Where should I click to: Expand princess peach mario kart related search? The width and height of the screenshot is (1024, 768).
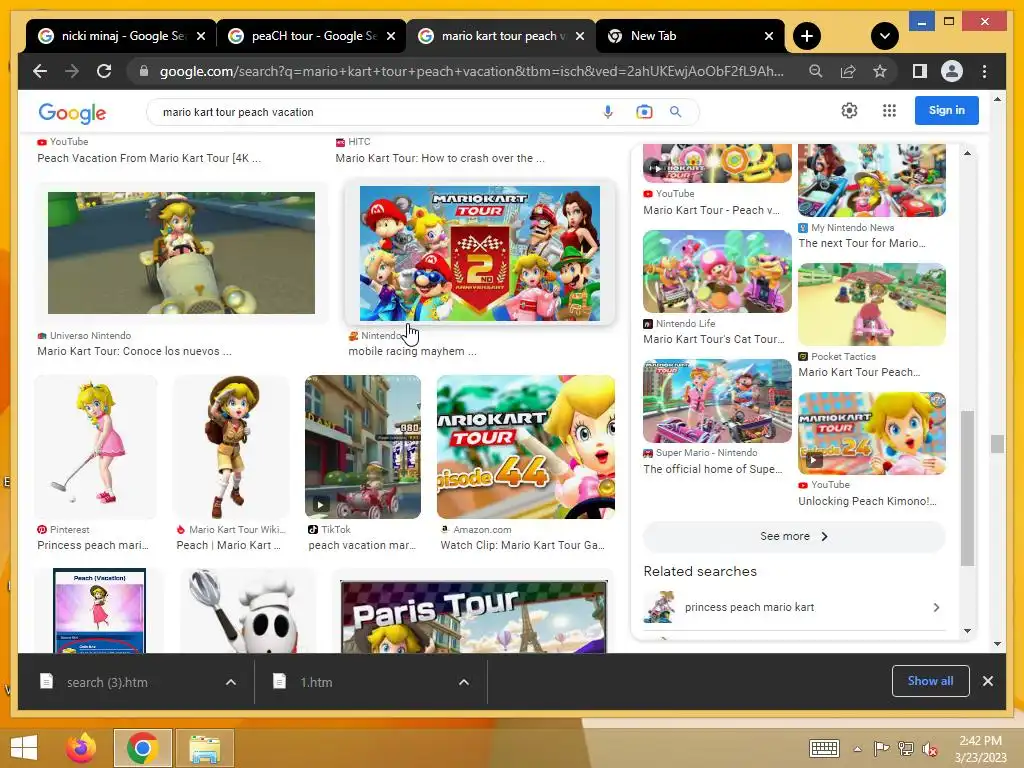click(x=794, y=607)
